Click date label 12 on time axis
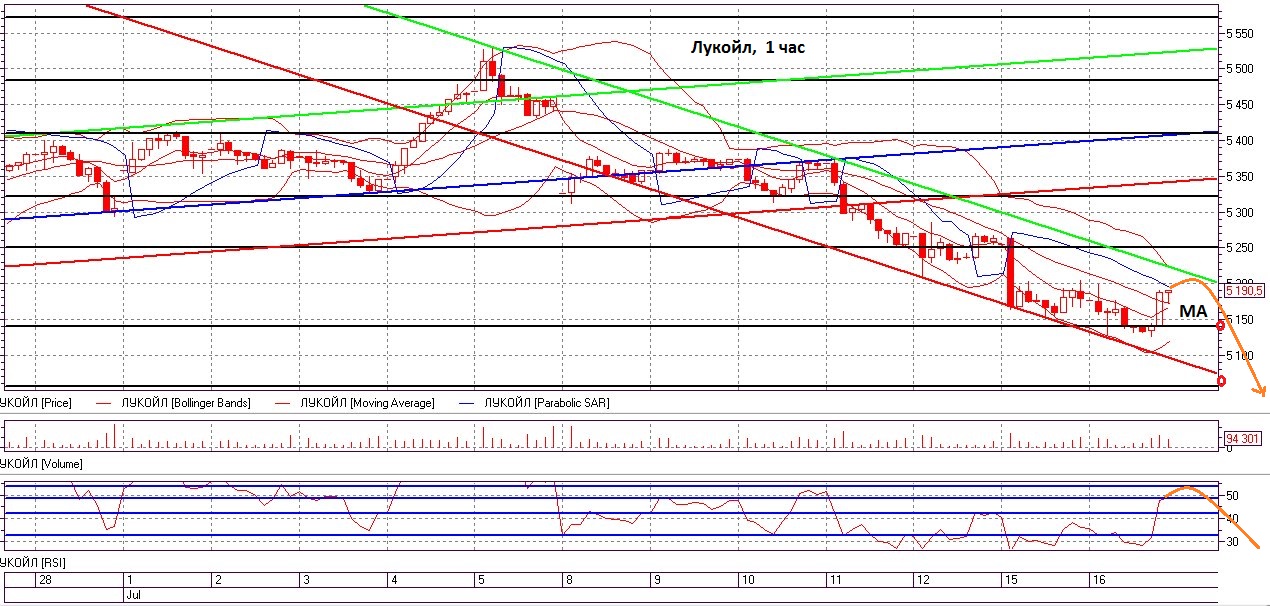 [923, 580]
